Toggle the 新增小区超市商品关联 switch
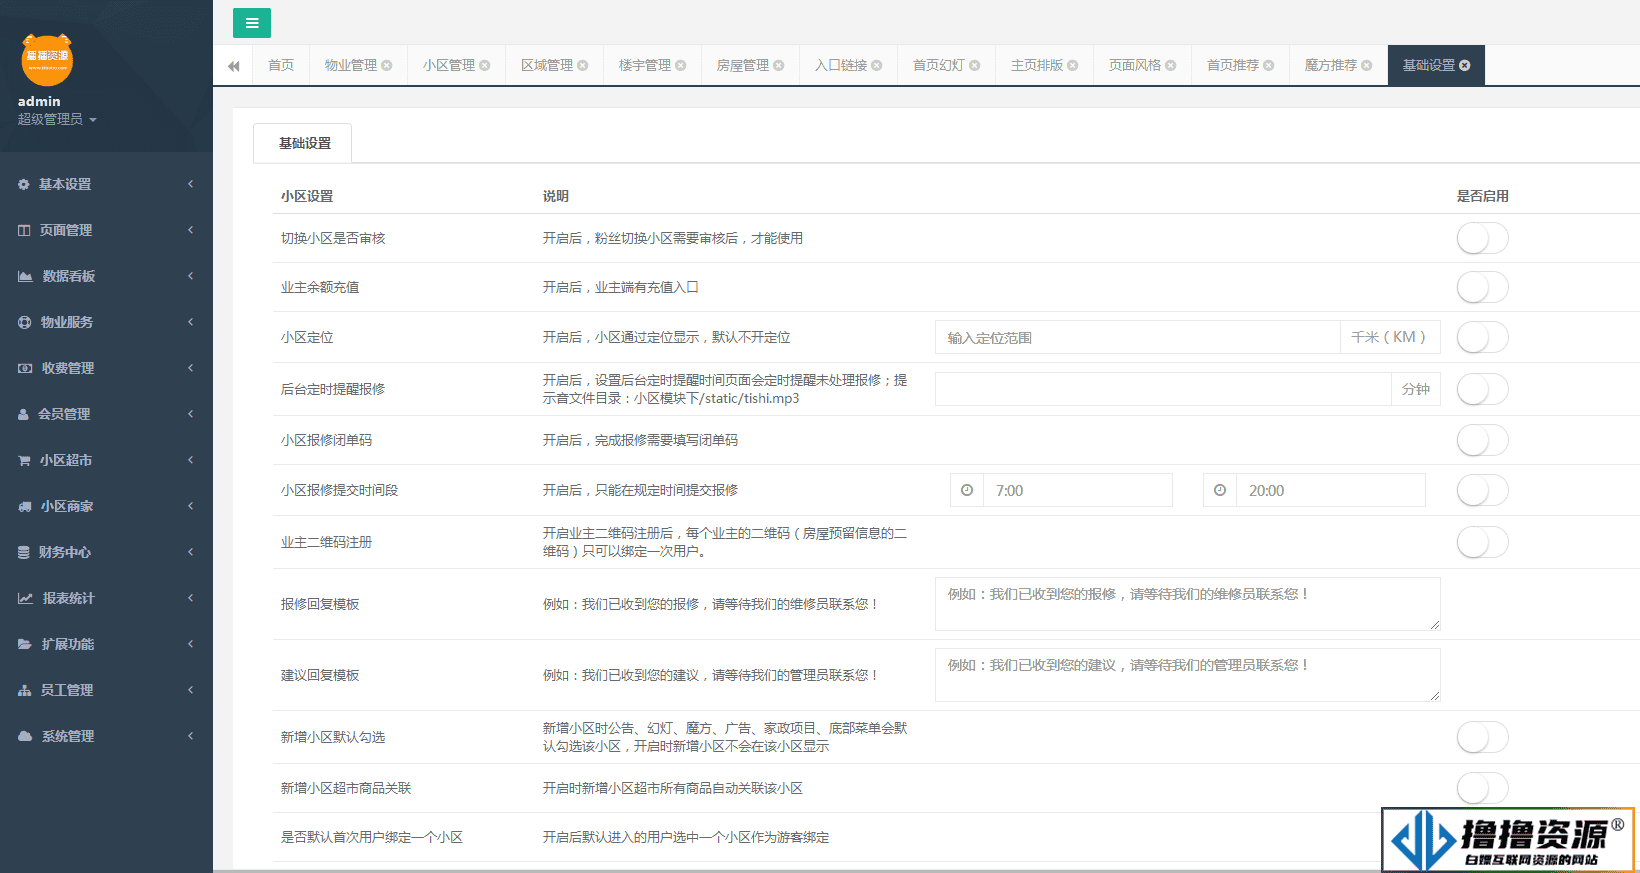The width and height of the screenshot is (1640, 873). click(1482, 788)
